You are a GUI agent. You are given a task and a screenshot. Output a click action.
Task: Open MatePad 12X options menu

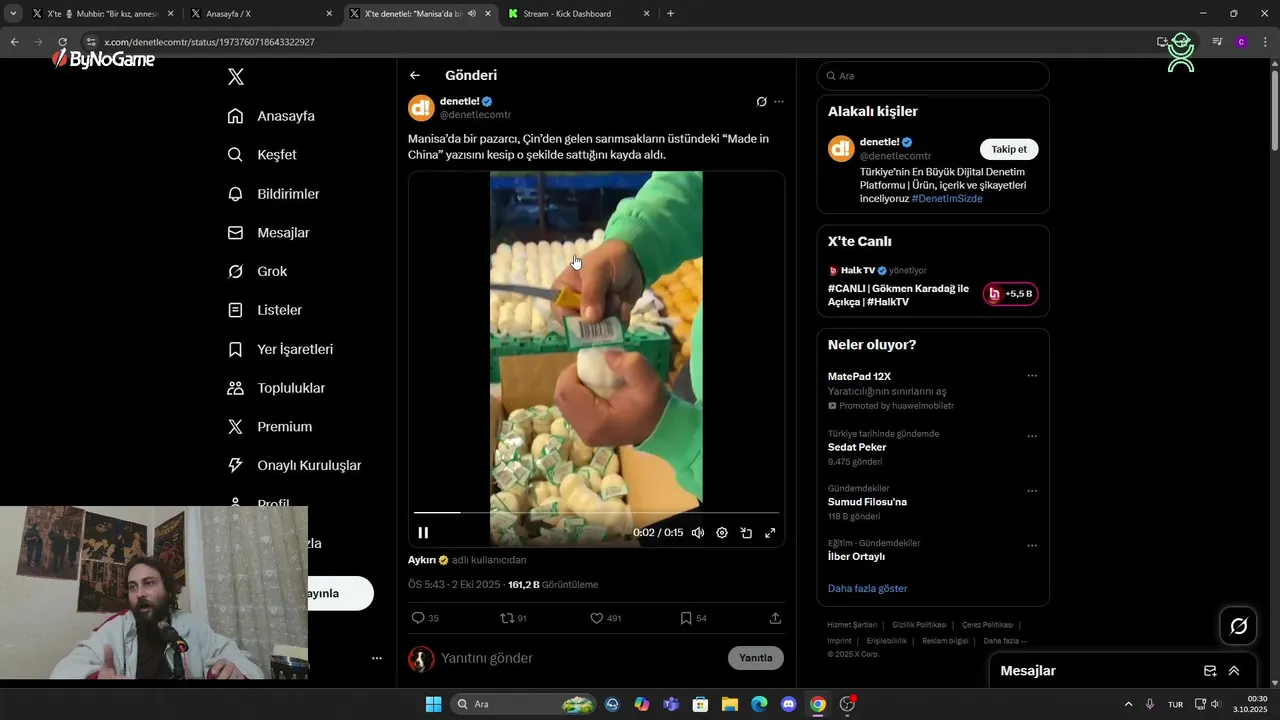(x=1032, y=376)
